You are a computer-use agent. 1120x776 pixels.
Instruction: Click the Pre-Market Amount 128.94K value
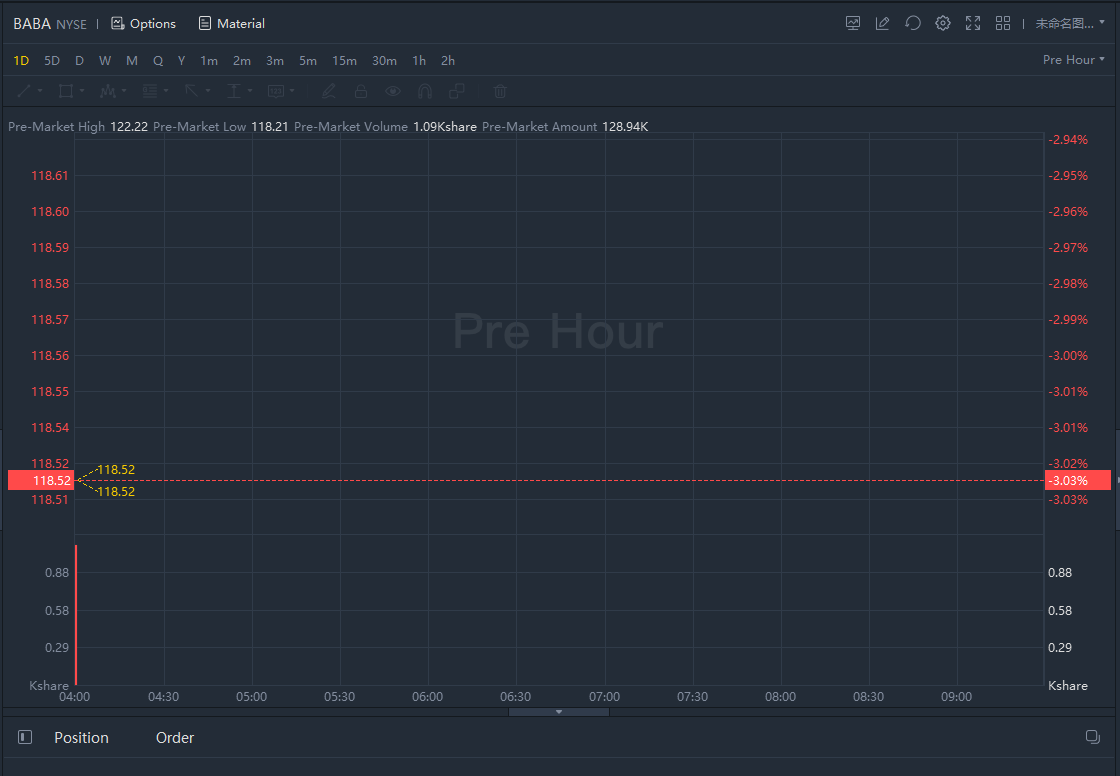625,126
